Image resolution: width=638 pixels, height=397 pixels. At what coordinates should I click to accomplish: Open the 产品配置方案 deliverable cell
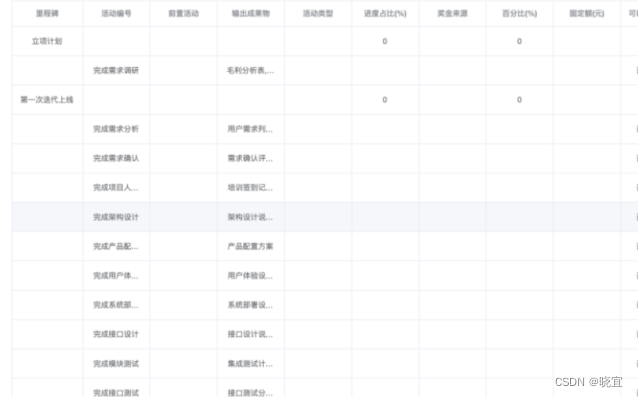pyautogui.click(x=250, y=246)
